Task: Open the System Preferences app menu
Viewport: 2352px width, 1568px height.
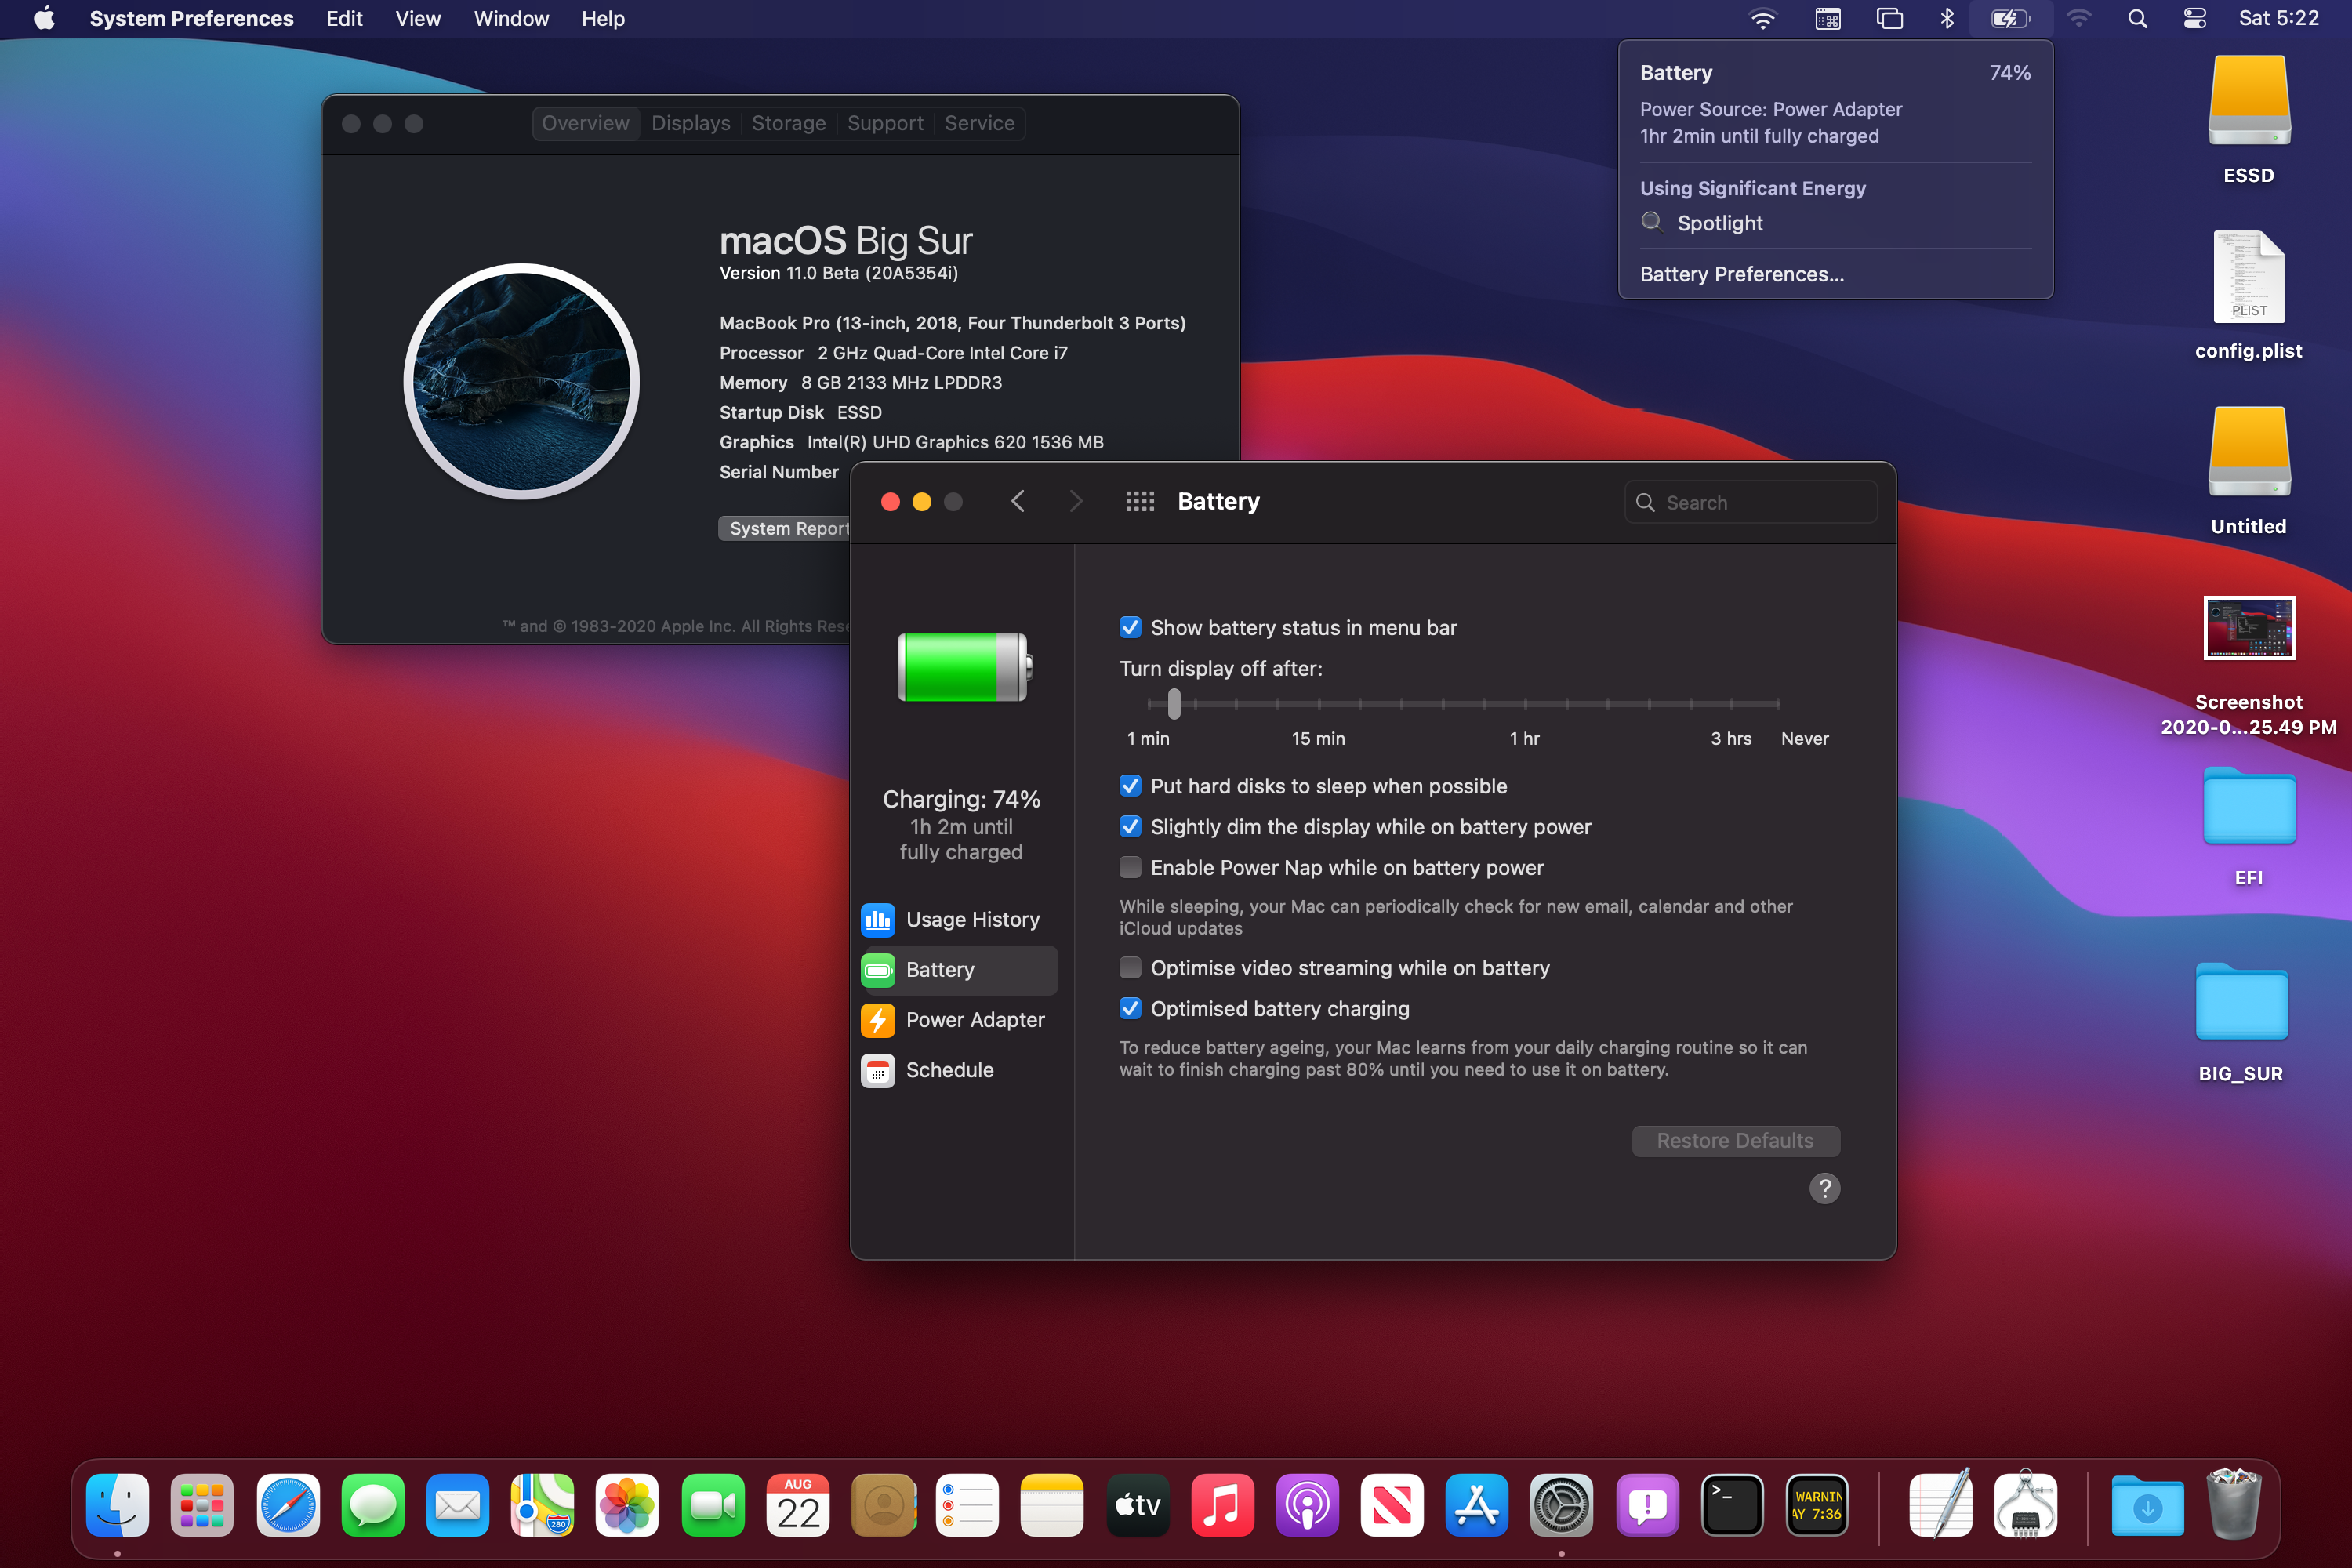Action: (x=191, y=19)
